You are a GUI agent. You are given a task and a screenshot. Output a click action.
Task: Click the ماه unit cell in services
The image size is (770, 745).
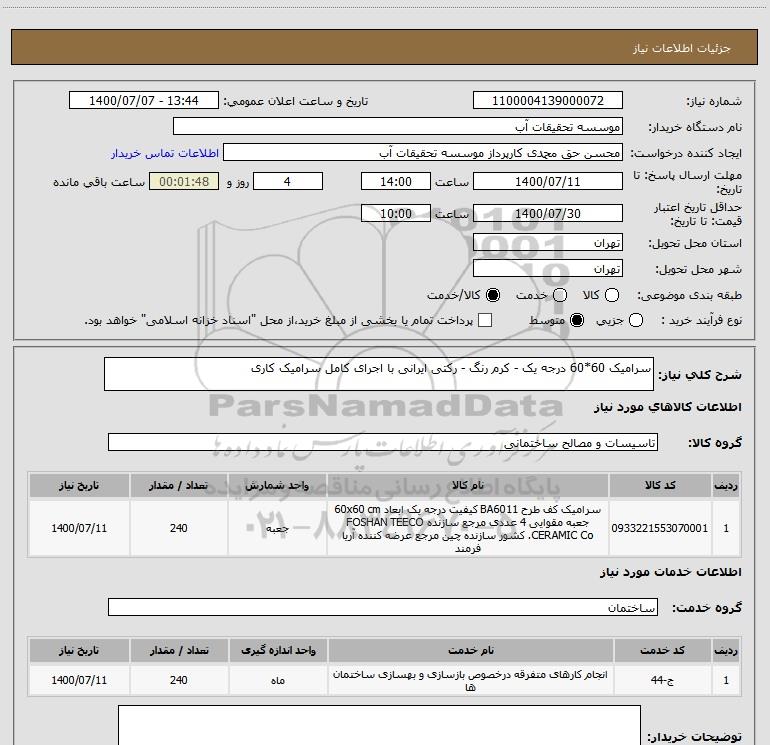coord(278,681)
